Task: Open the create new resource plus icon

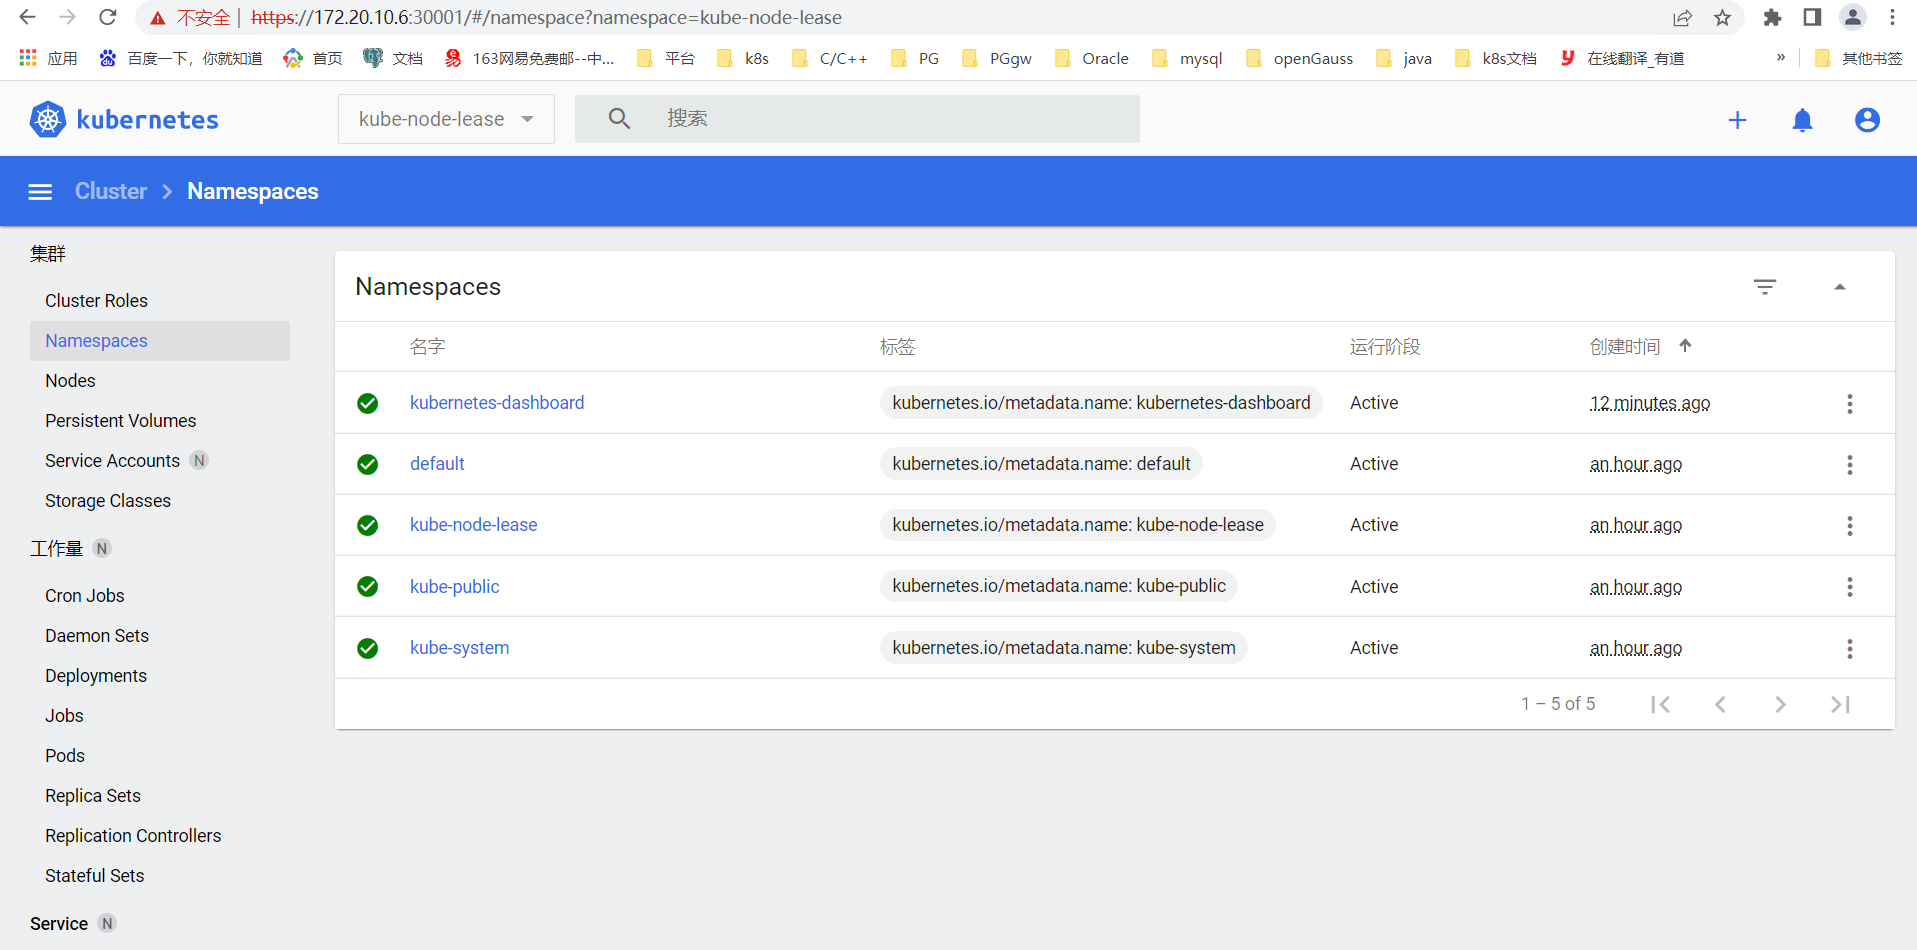Action: click(1738, 120)
